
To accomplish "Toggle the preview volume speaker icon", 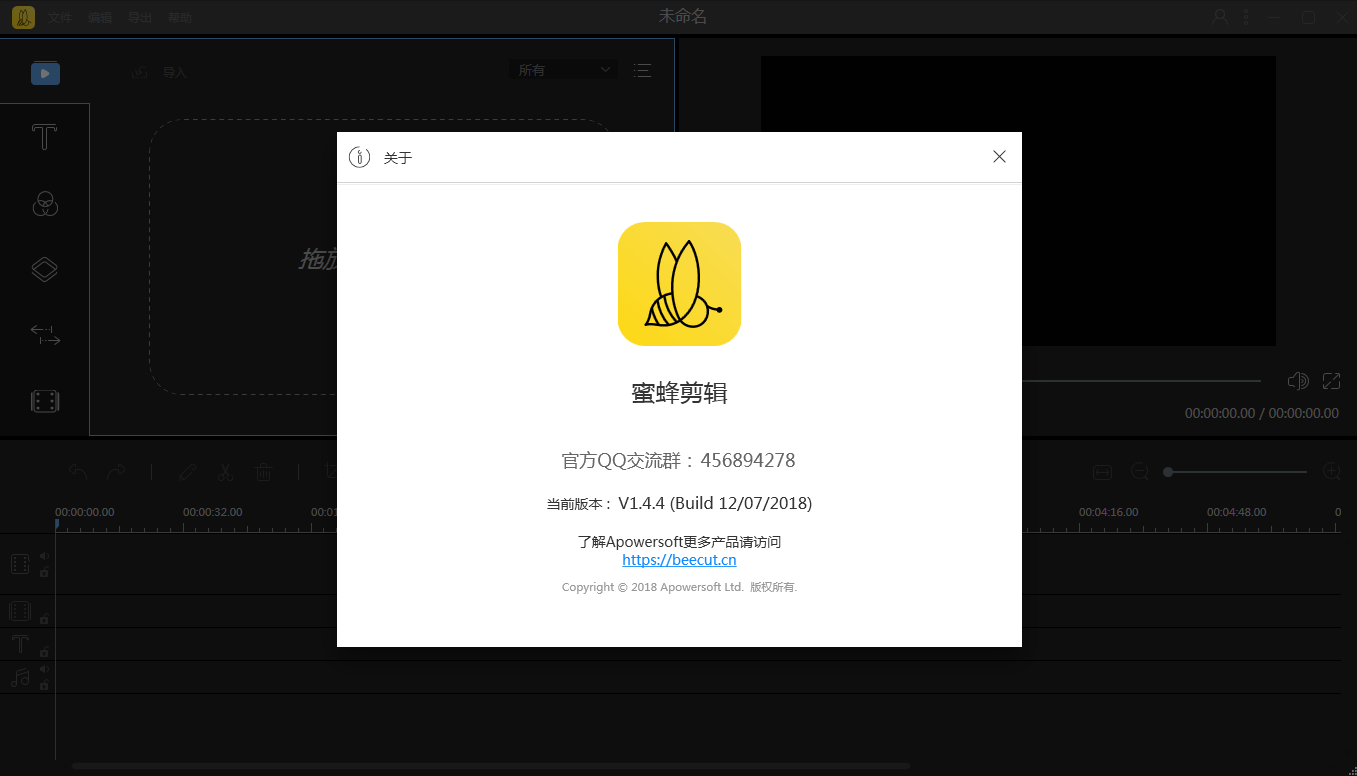I will (1298, 381).
